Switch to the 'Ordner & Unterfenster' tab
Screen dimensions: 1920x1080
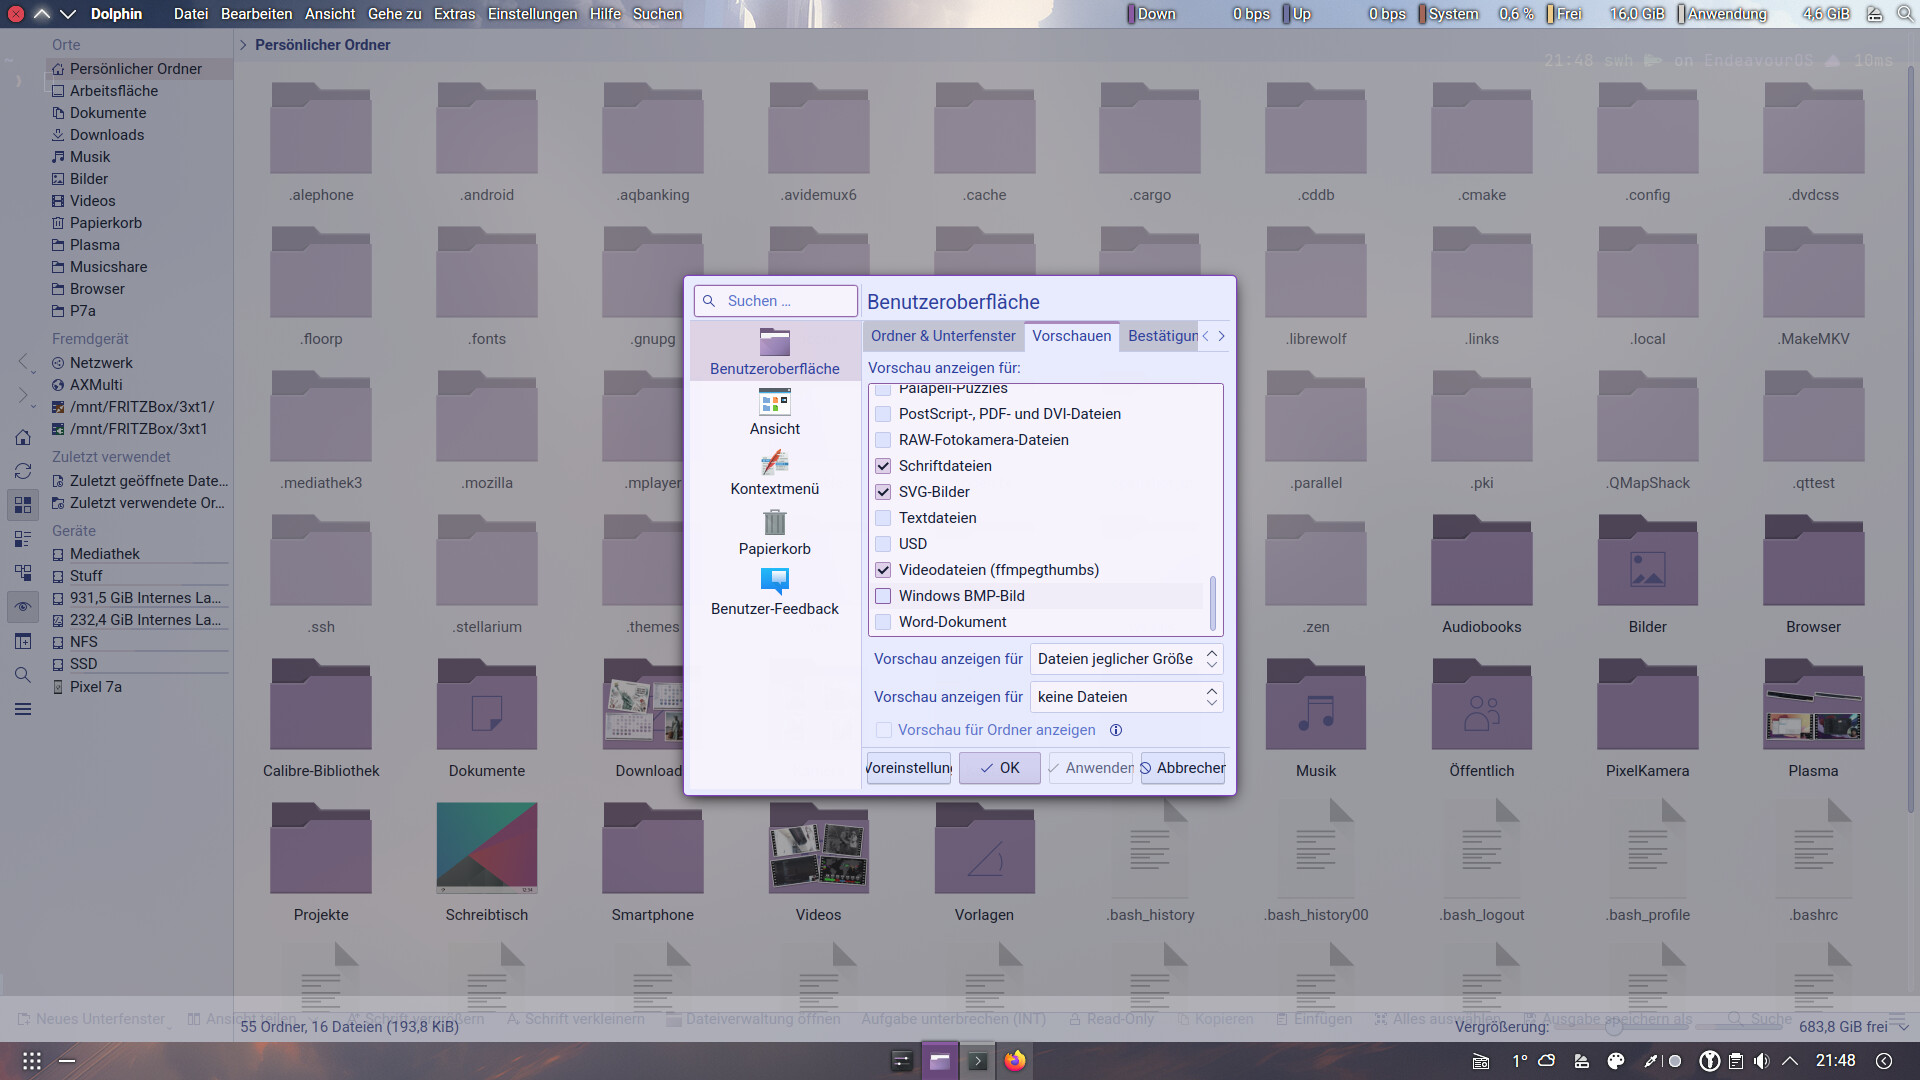click(942, 336)
